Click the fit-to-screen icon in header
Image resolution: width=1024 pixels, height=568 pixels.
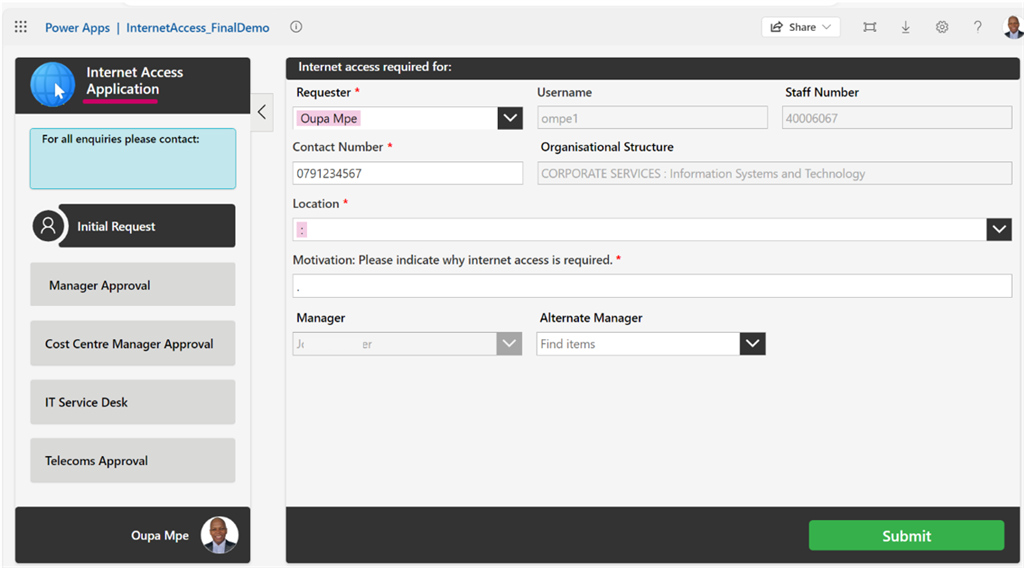869,27
